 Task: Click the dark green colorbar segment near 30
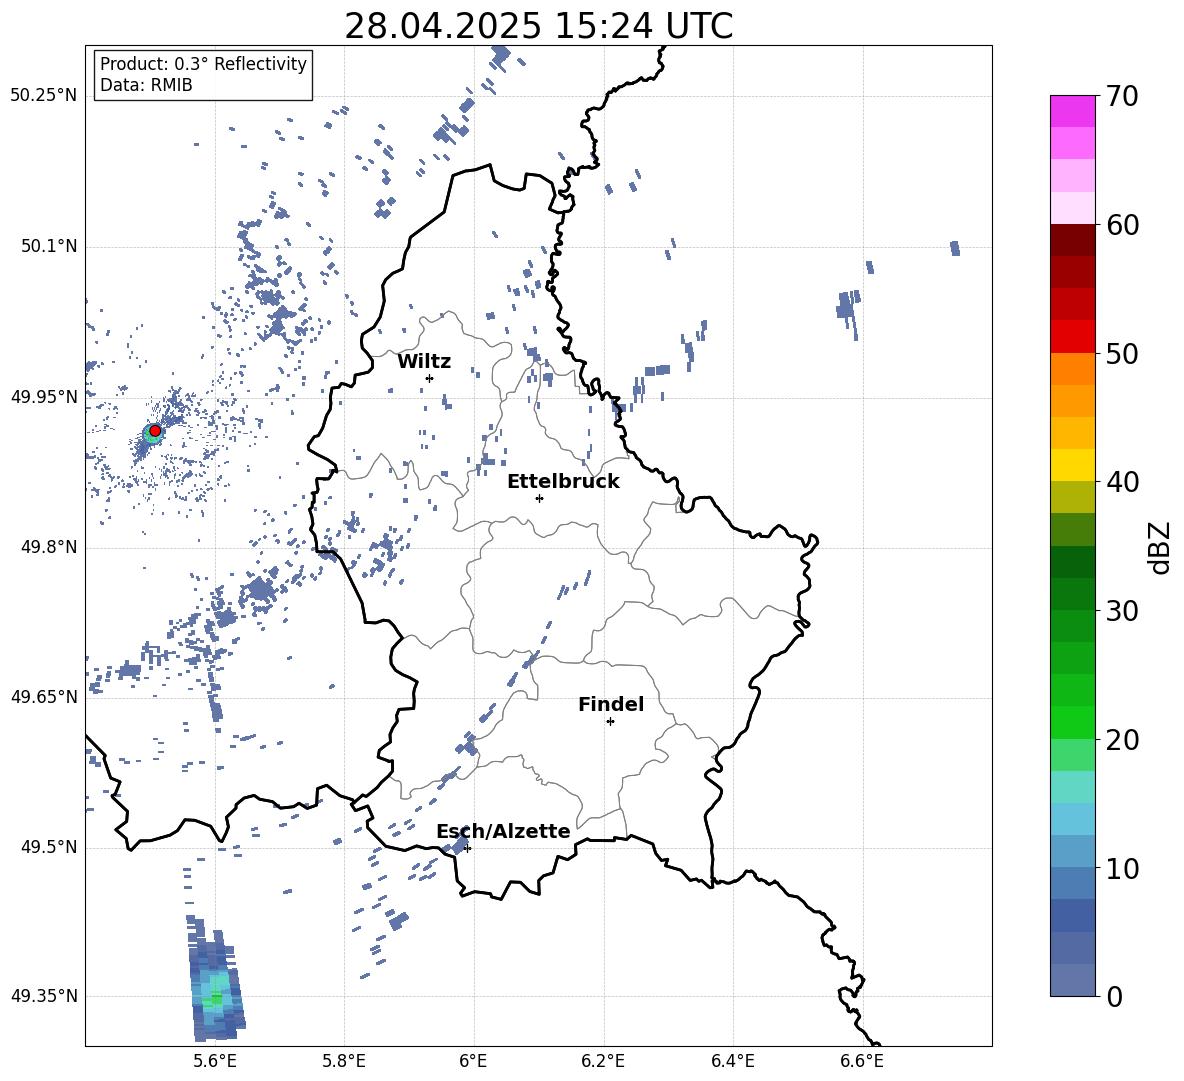[x=1072, y=594]
